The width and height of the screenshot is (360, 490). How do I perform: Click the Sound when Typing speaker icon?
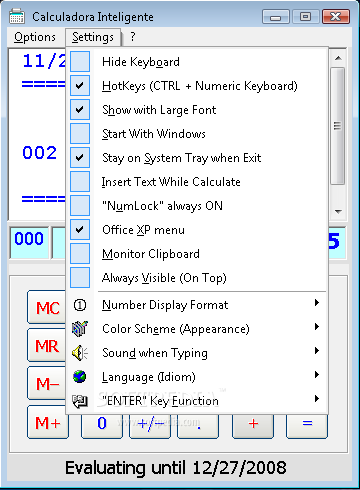(x=80, y=353)
